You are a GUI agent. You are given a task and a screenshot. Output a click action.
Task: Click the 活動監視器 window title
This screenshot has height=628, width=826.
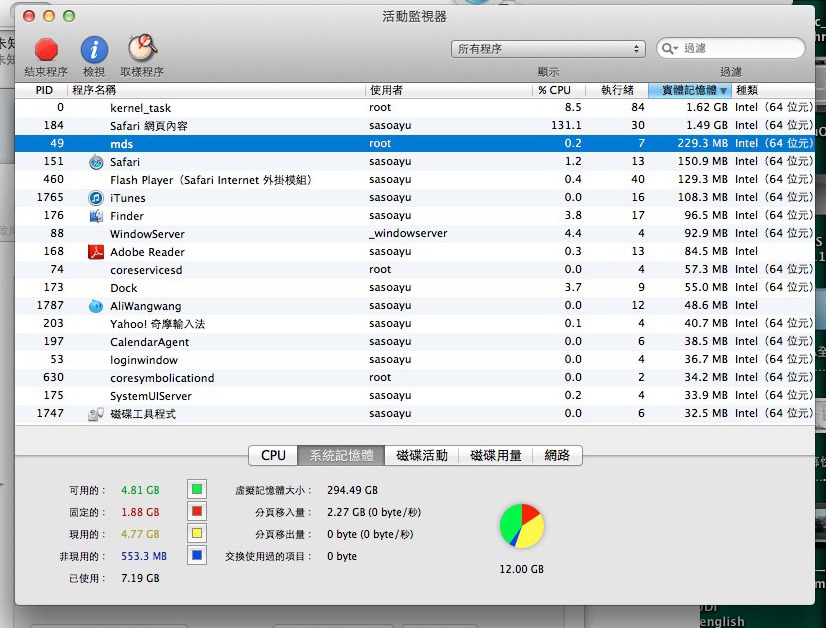coord(415,17)
